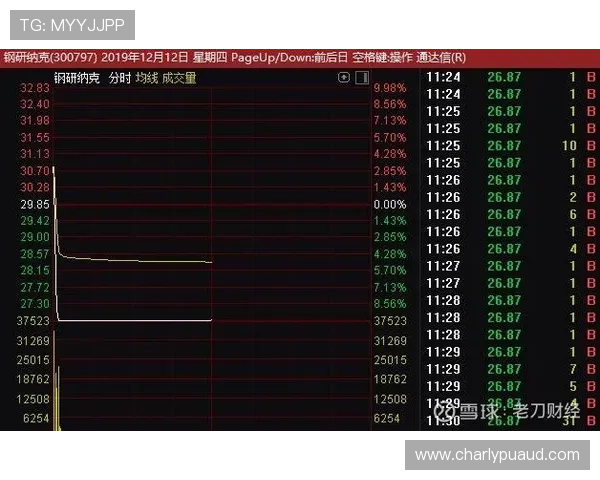Click the Xueqiu snowball watermark logo
The height and width of the screenshot is (480, 600).
tap(445, 410)
